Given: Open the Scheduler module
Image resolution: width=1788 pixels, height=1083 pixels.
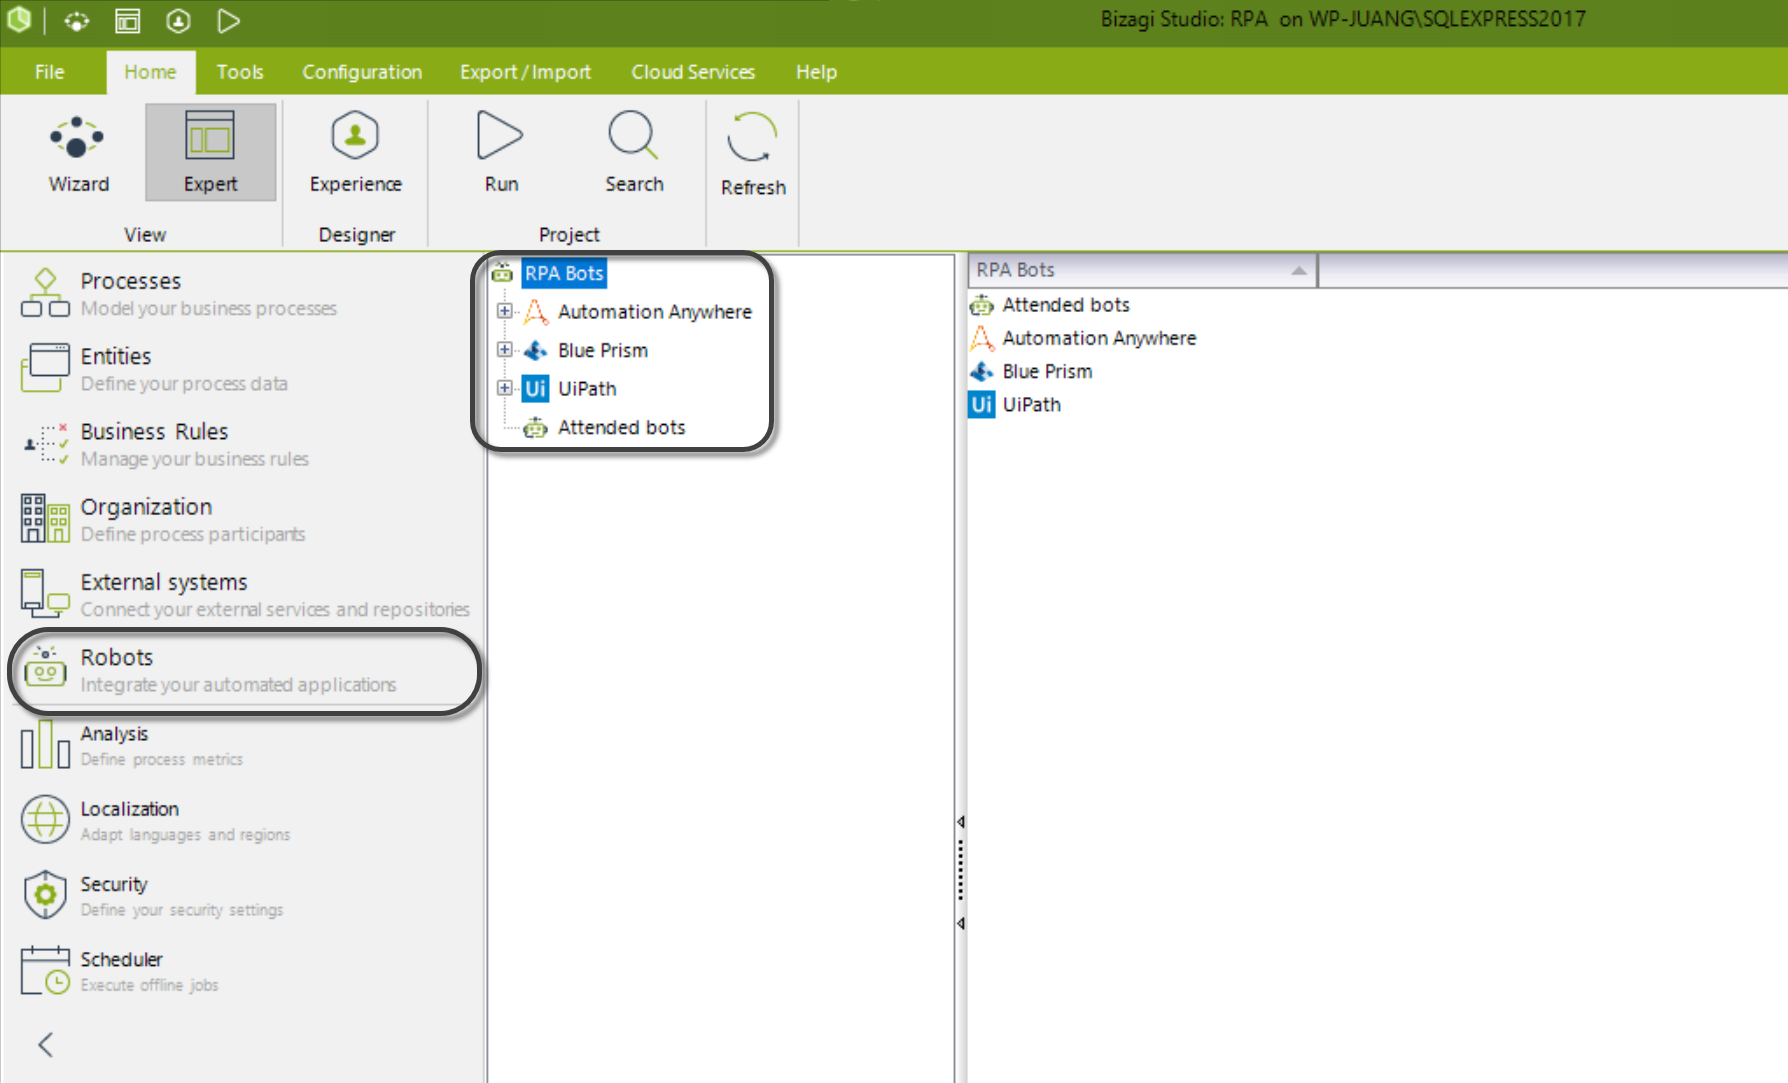Looking at the screenshot, I should click(x=245, y=971).
